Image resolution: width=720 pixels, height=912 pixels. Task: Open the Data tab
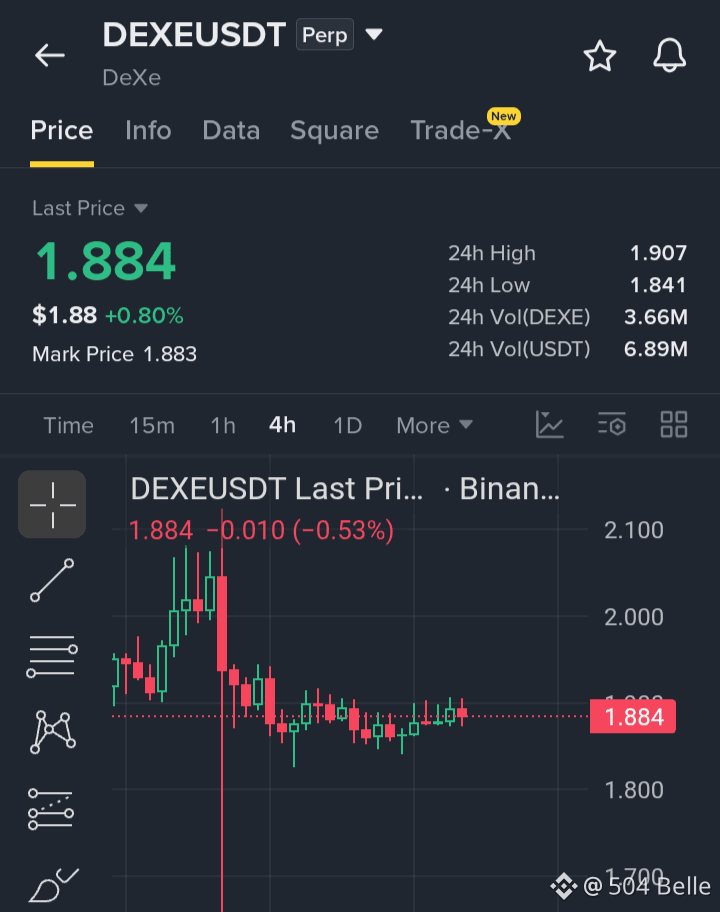(x=231, y=130)
